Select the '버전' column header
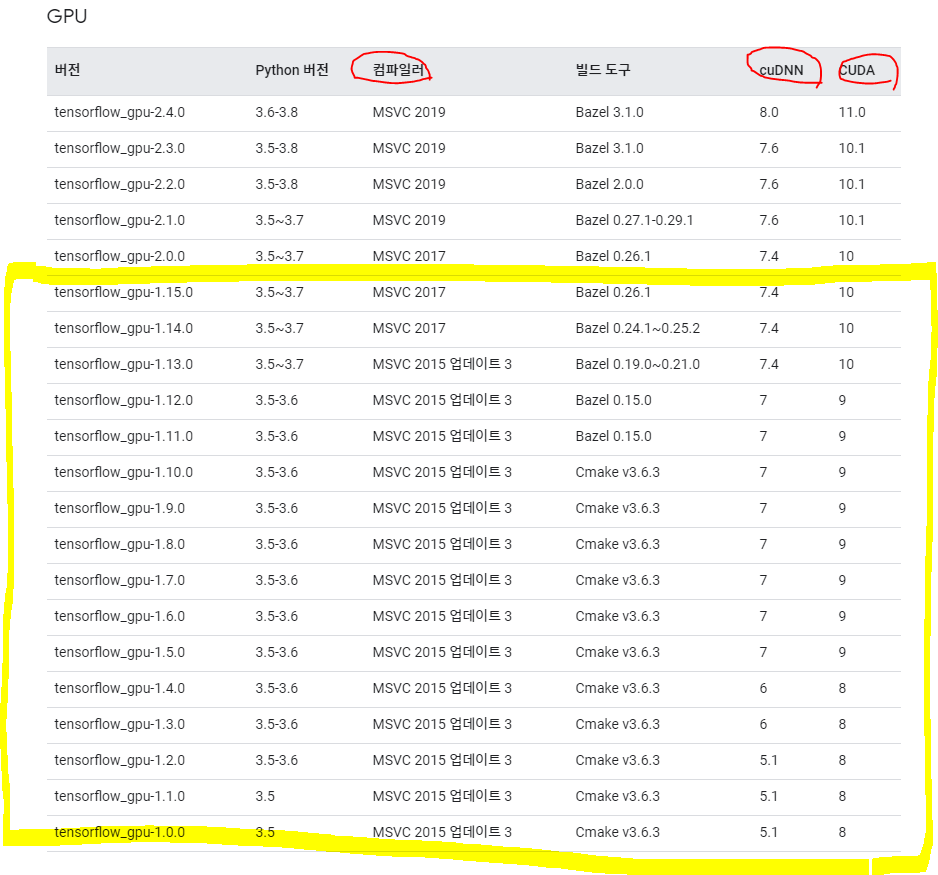This screenshot has height=875, width=938. [x=67, y=70]
